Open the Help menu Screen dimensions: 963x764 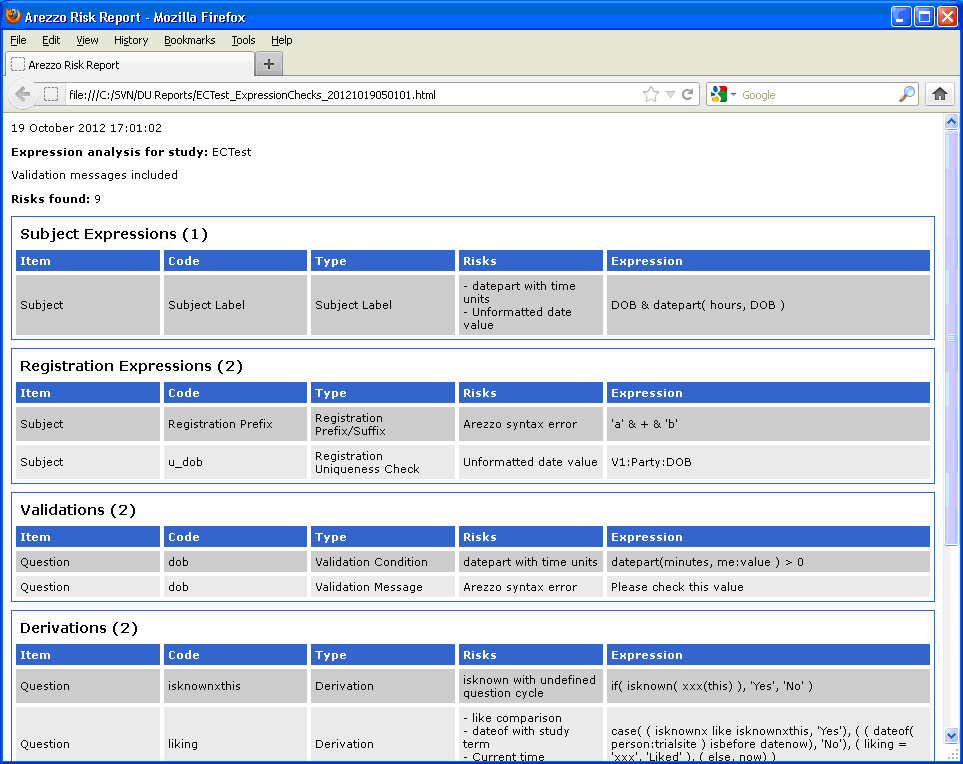pyautogui.click(x=282, y=41)
